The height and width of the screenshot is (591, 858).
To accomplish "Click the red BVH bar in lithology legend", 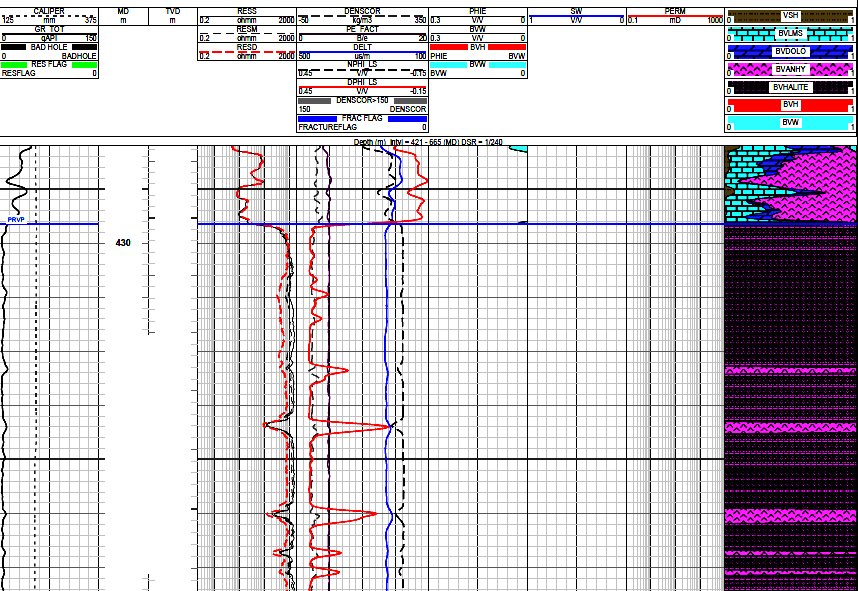I will pyautogui.click(x=790, y=105).
